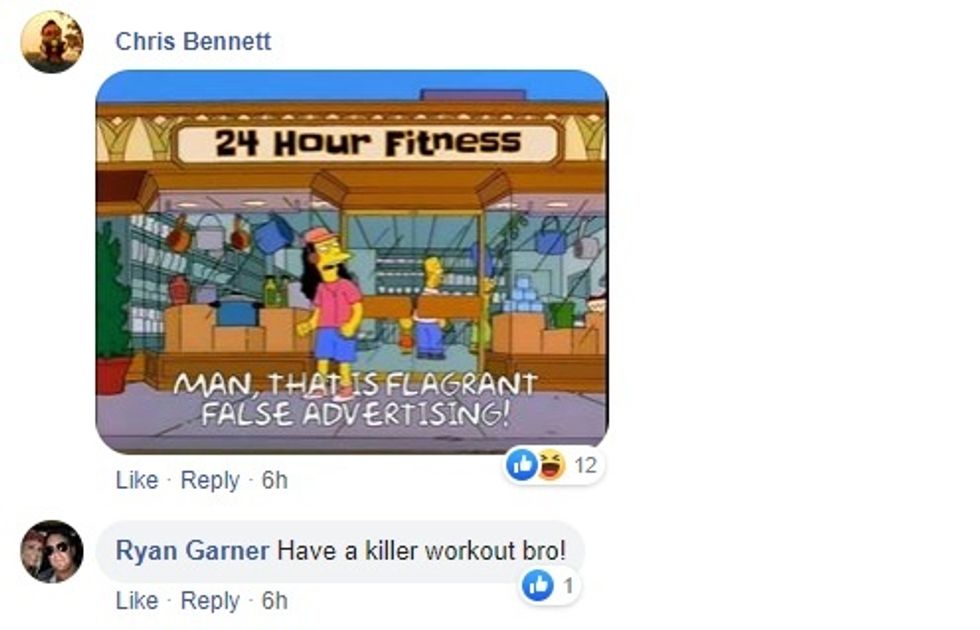Click the 24 Hour Fitness sign in meme

(368, 143)
